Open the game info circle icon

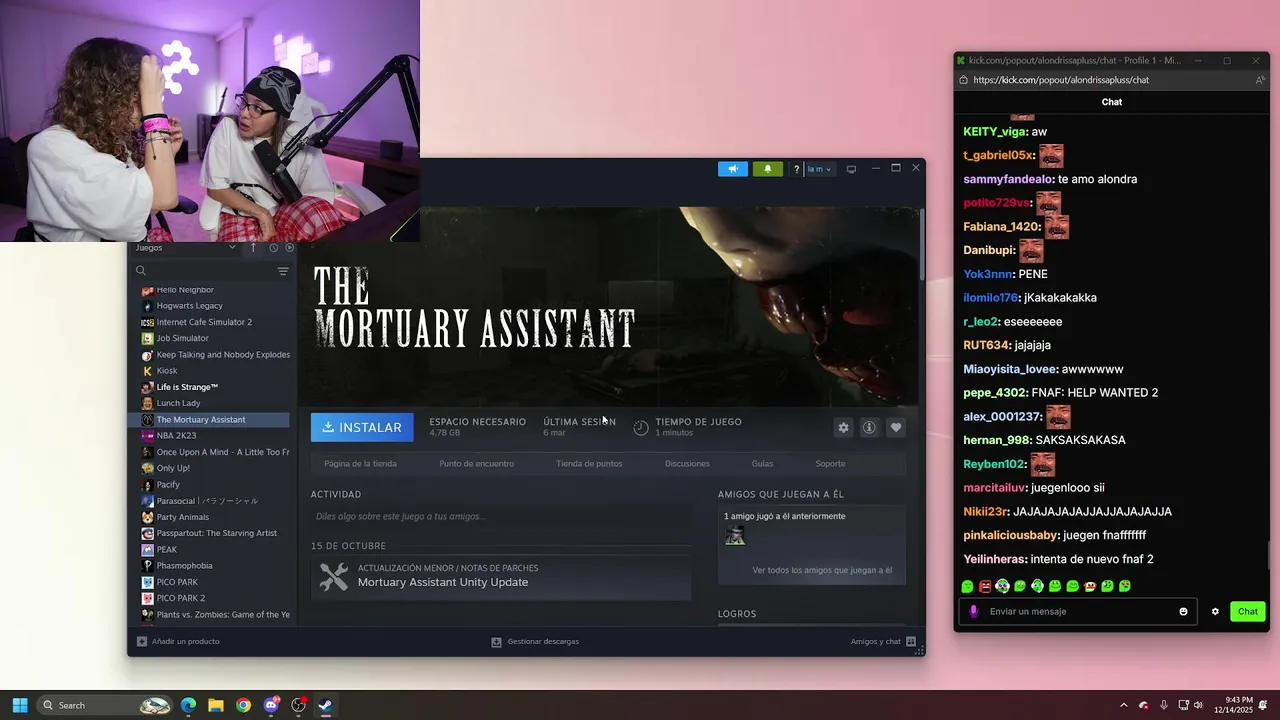(x=869, y=427)
